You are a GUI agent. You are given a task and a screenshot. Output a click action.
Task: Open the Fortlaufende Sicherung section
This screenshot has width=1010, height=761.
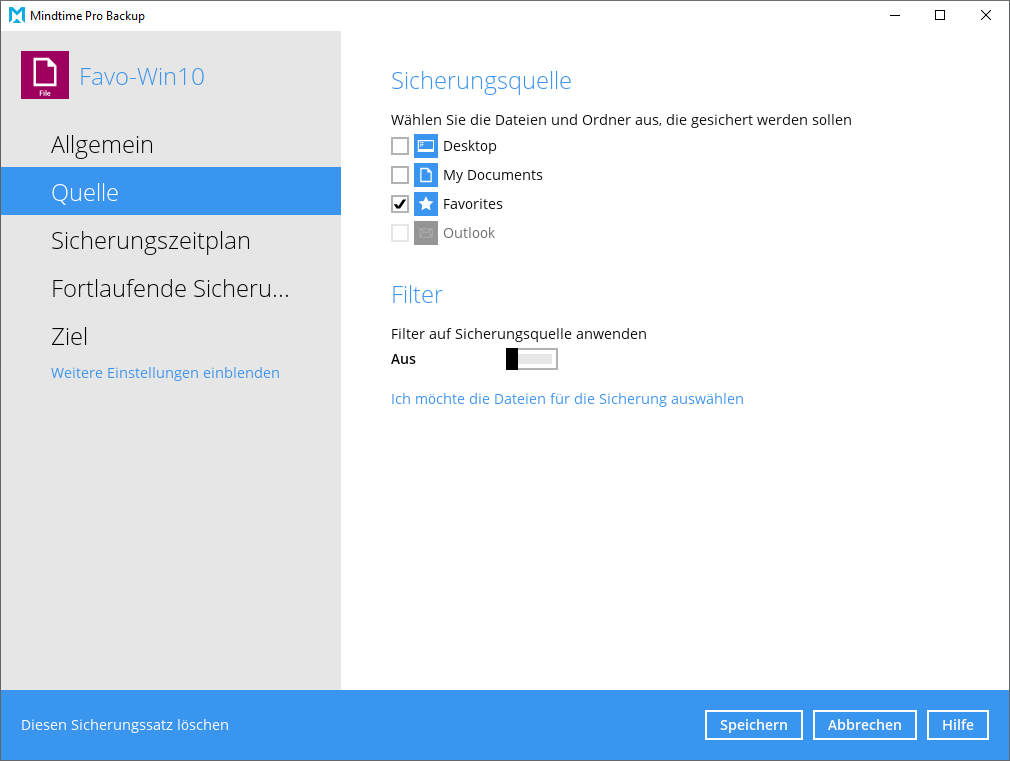[171, 289]
